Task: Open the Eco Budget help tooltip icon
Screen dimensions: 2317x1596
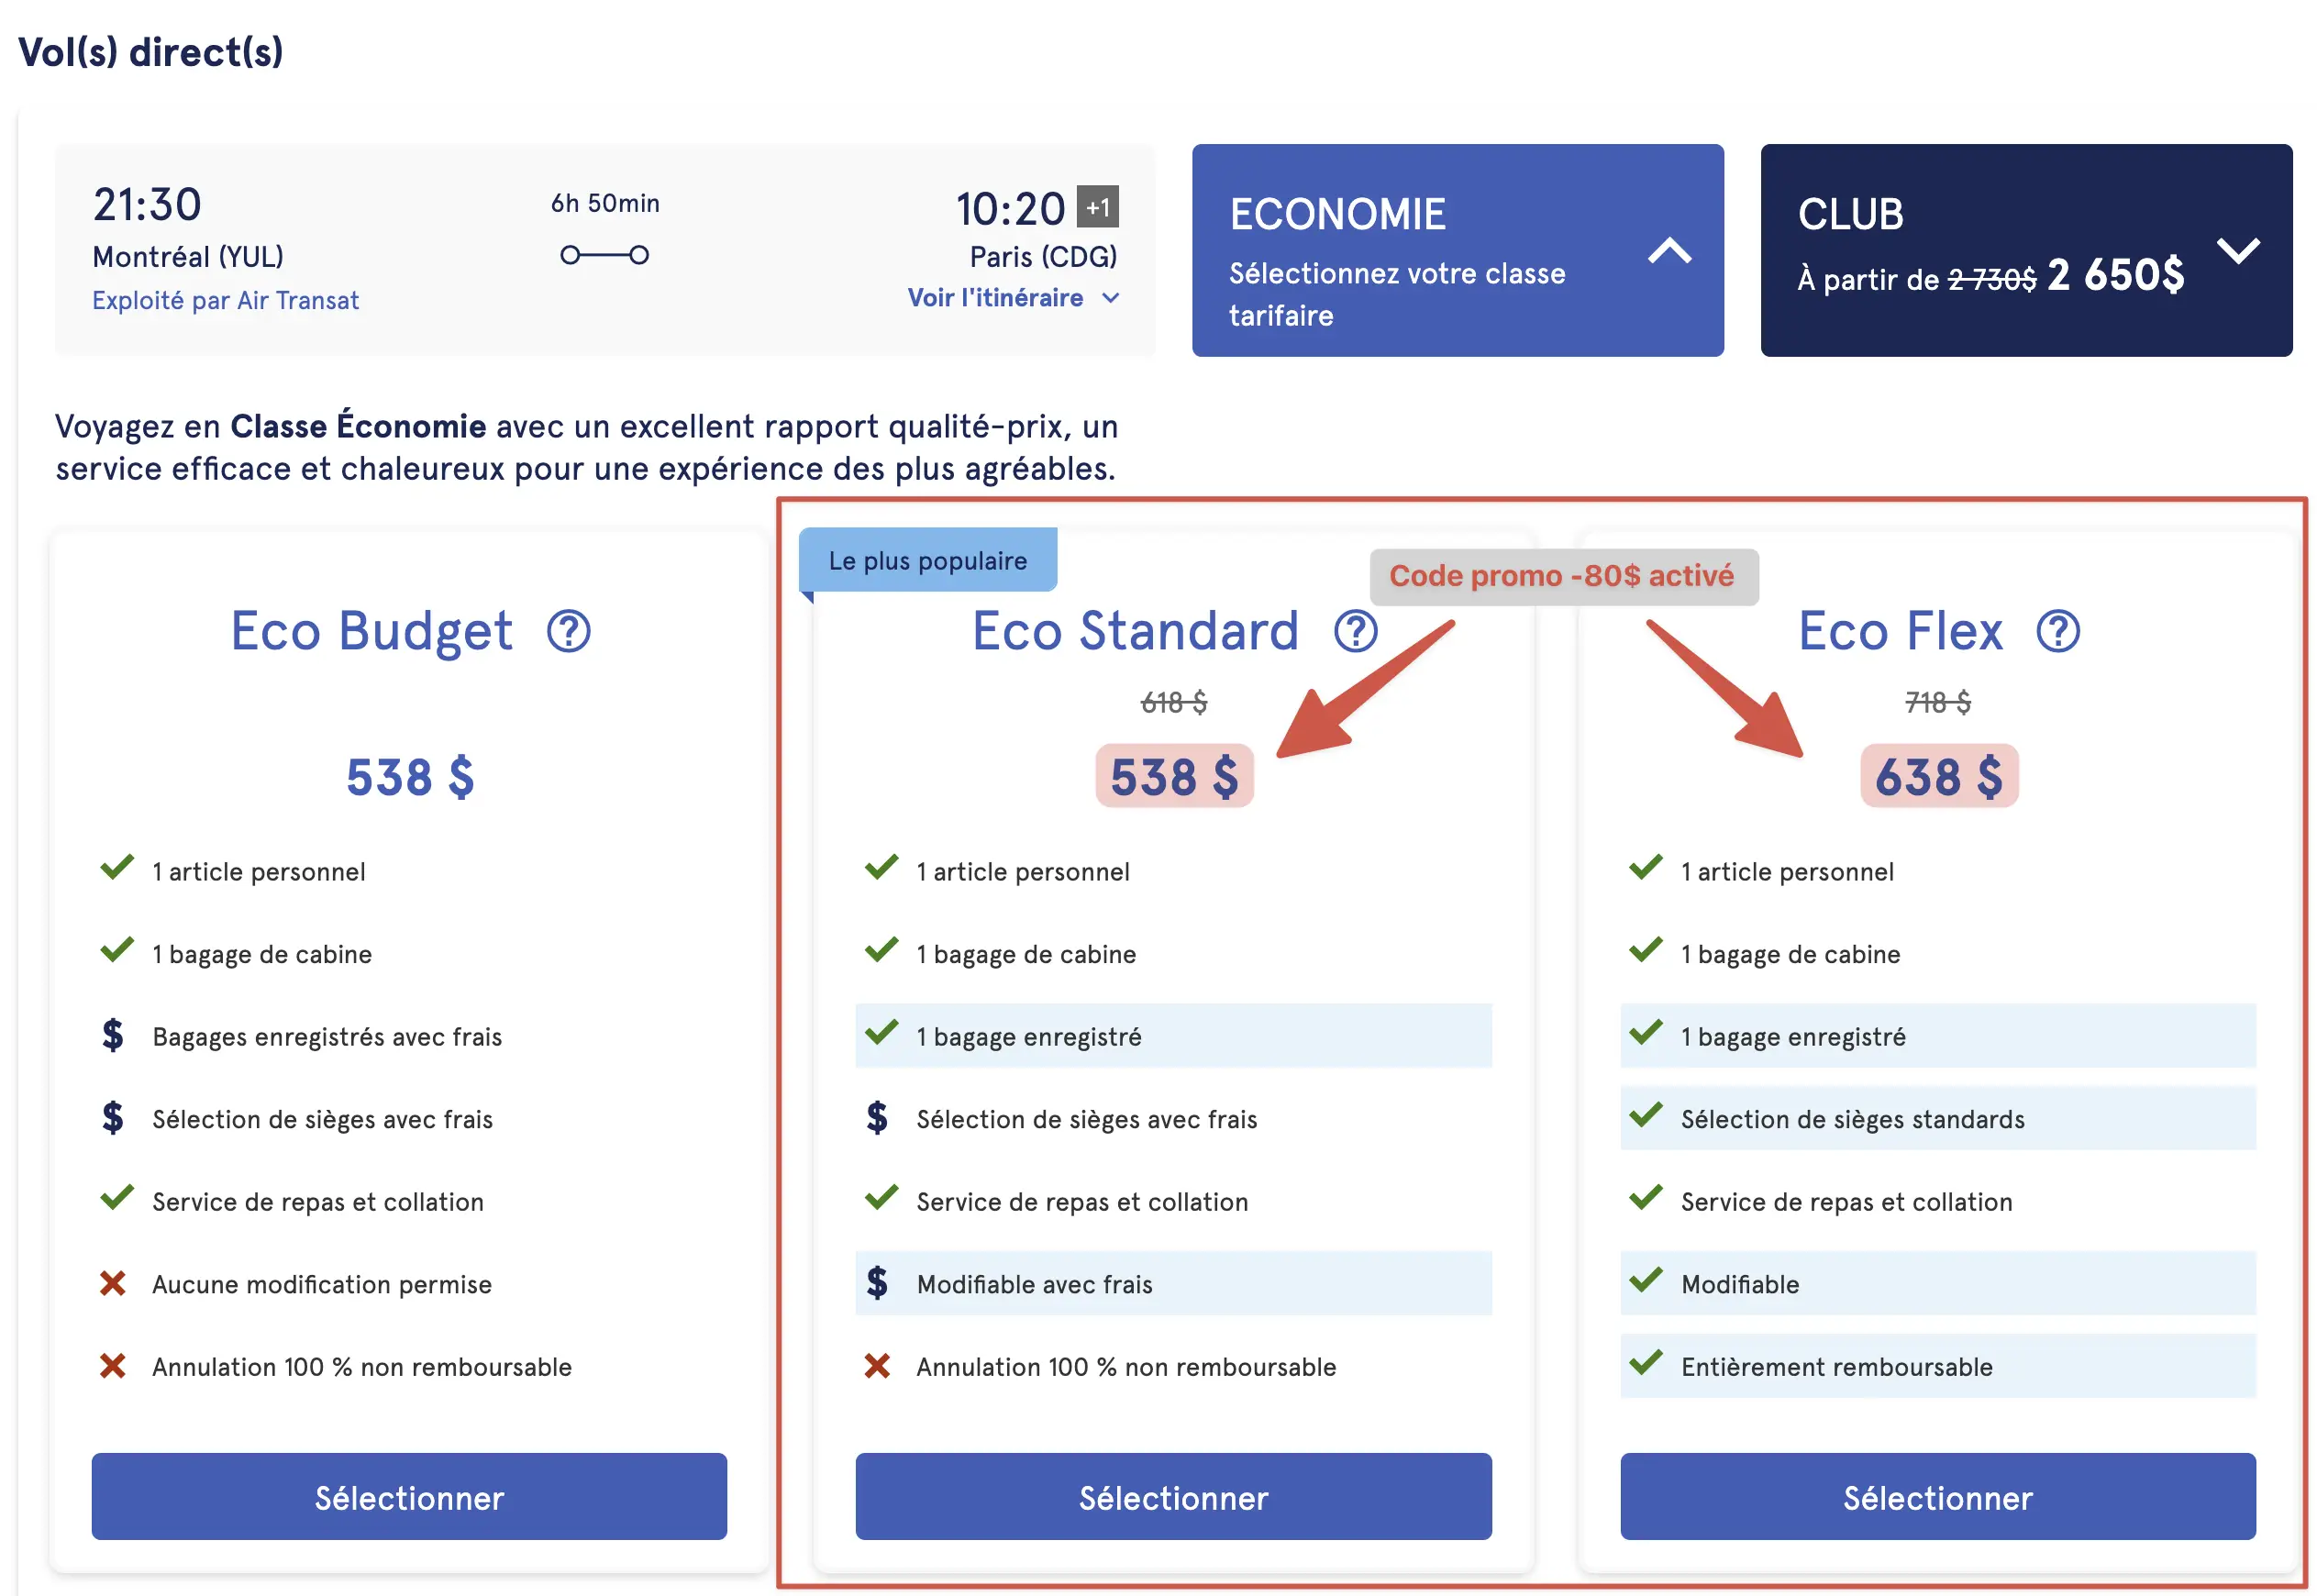Action: [568, 630]
